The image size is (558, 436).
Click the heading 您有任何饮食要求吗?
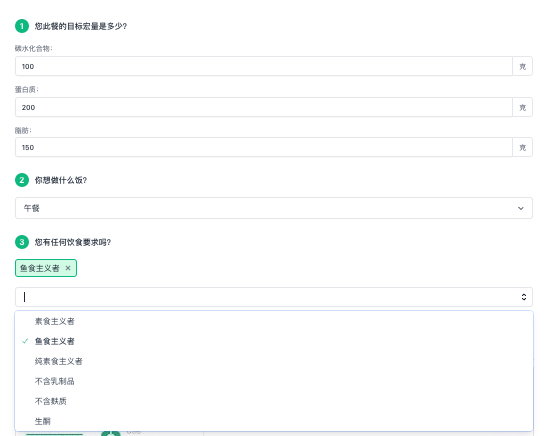coord(73,242)
